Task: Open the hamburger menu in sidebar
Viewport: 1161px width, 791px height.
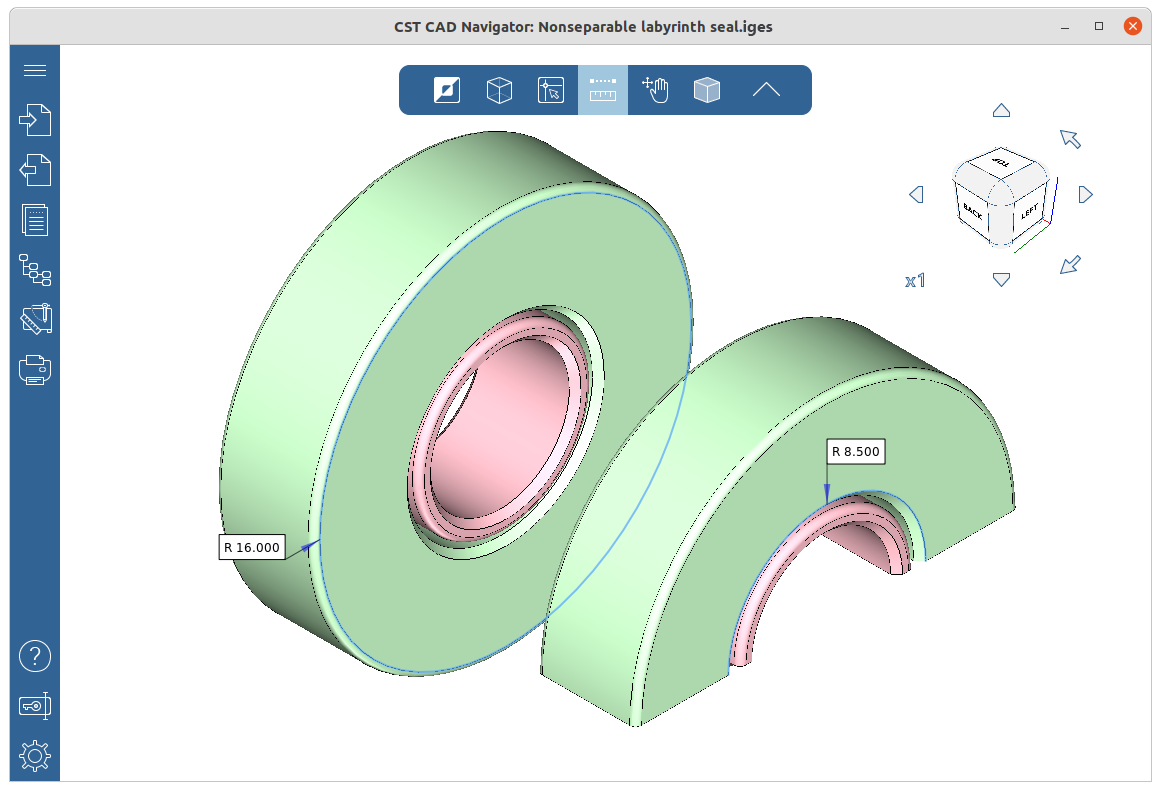Action: pyautogui.click(x=35, y=70)
